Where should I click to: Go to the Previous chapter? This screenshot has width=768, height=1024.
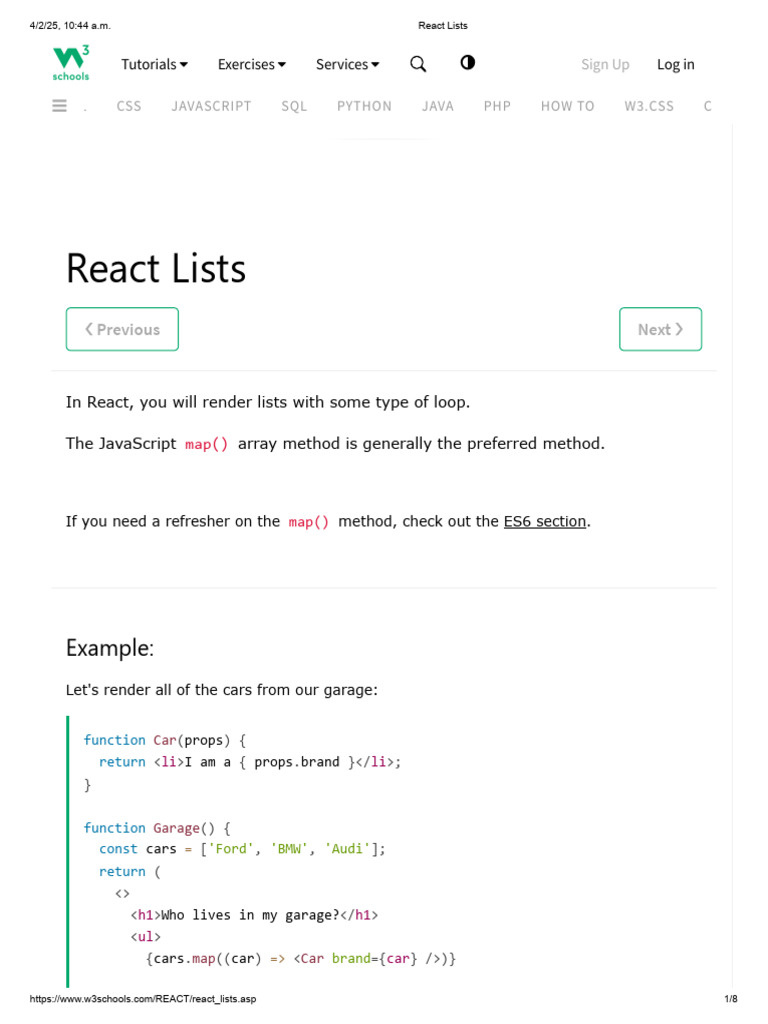point(122,329)
